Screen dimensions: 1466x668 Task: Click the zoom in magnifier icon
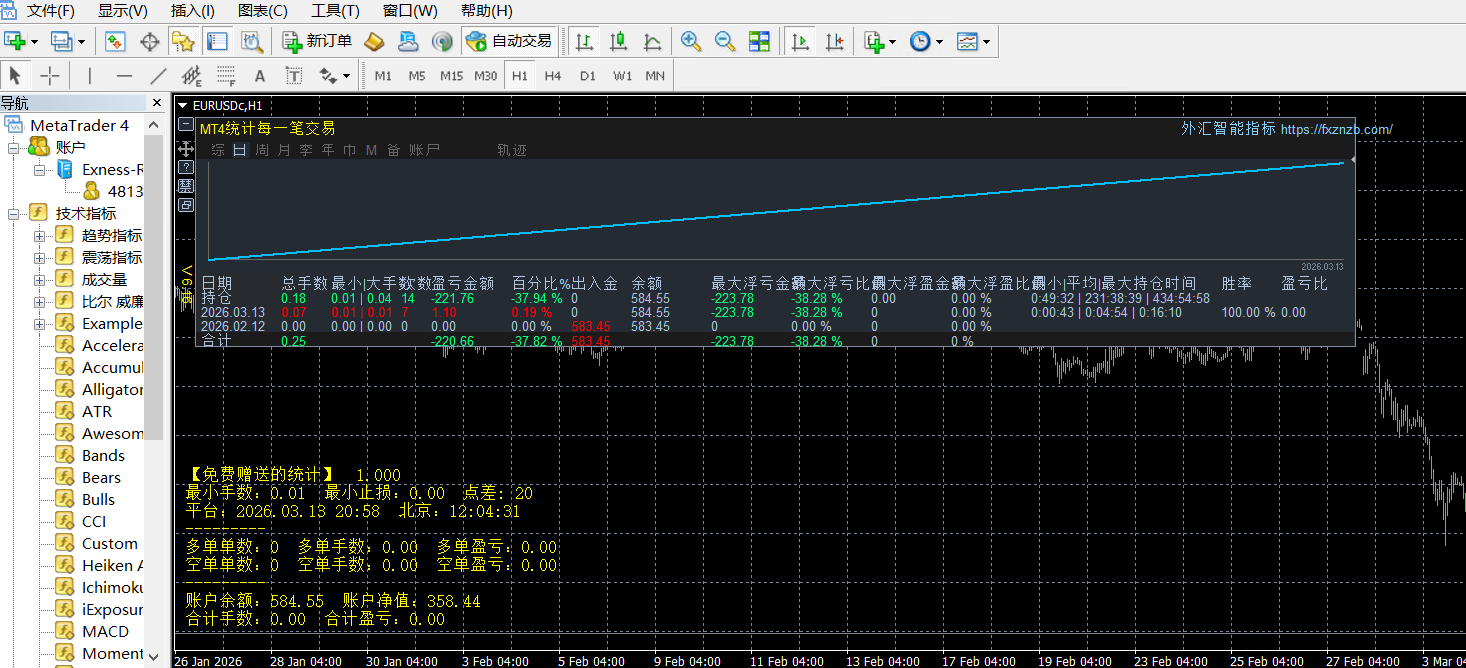[x=690, y=41]
